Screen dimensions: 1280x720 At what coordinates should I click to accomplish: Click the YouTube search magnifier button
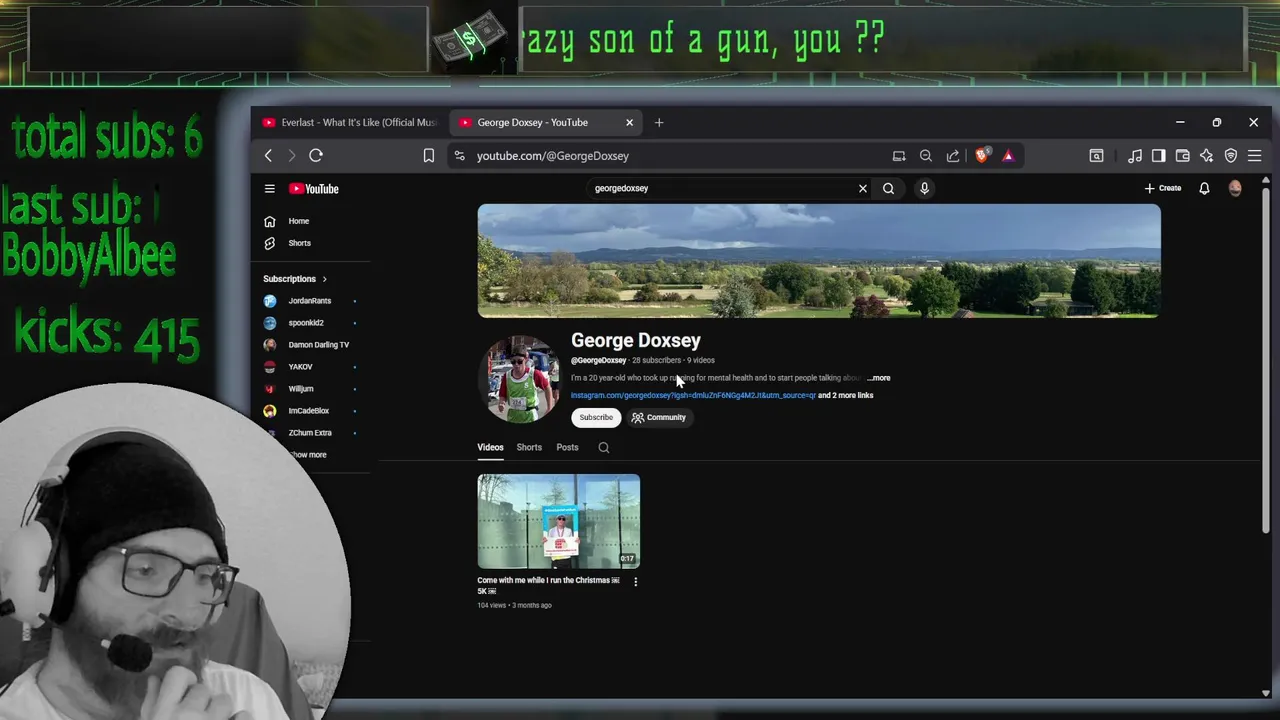pyautogui.click(x=888, y=188)
